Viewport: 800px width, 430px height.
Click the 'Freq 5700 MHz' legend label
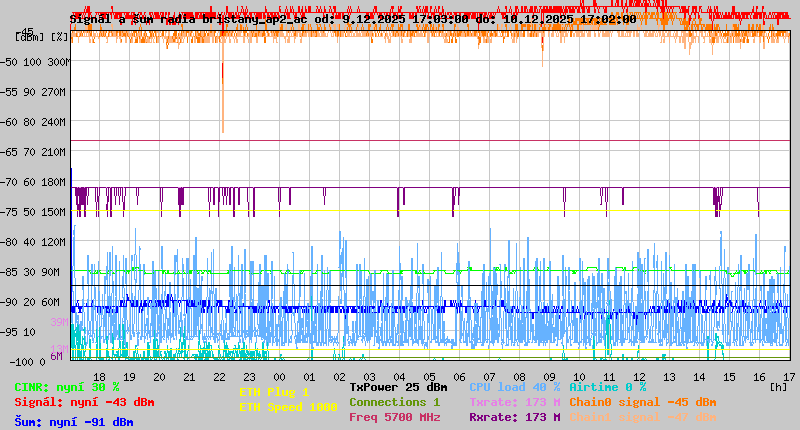tap(395, 417)
